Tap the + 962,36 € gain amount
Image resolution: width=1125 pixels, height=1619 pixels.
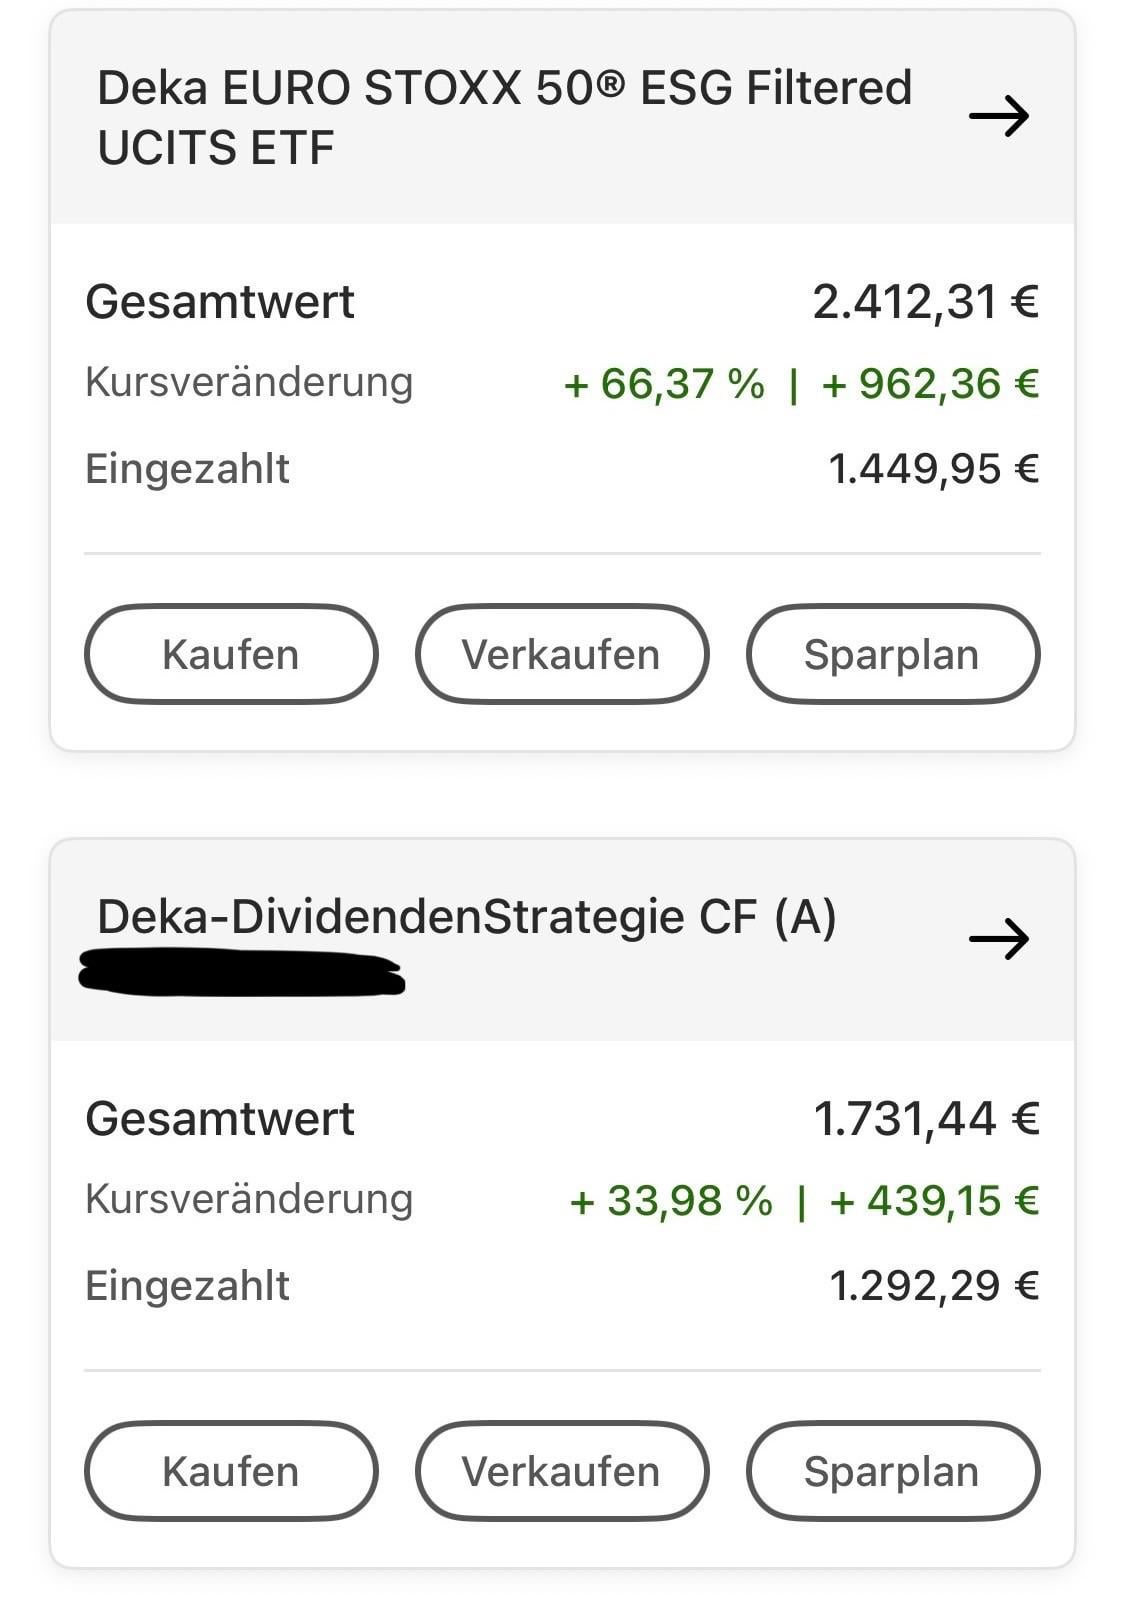coord(930,384)
